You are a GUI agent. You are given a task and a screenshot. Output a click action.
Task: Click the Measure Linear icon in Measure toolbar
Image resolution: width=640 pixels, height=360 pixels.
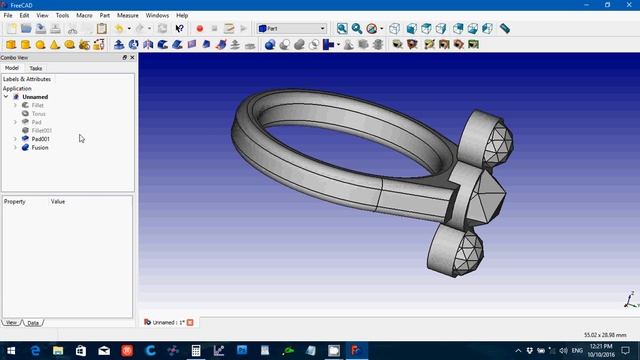point(397,44)
